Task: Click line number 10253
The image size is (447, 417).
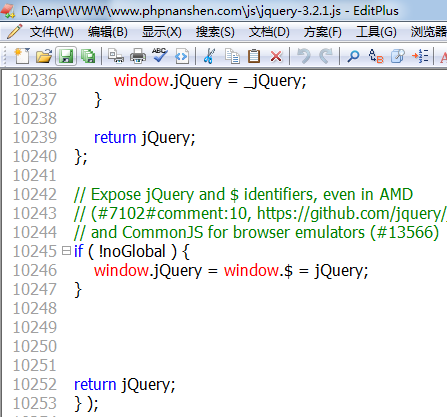Action: point(35,403)
